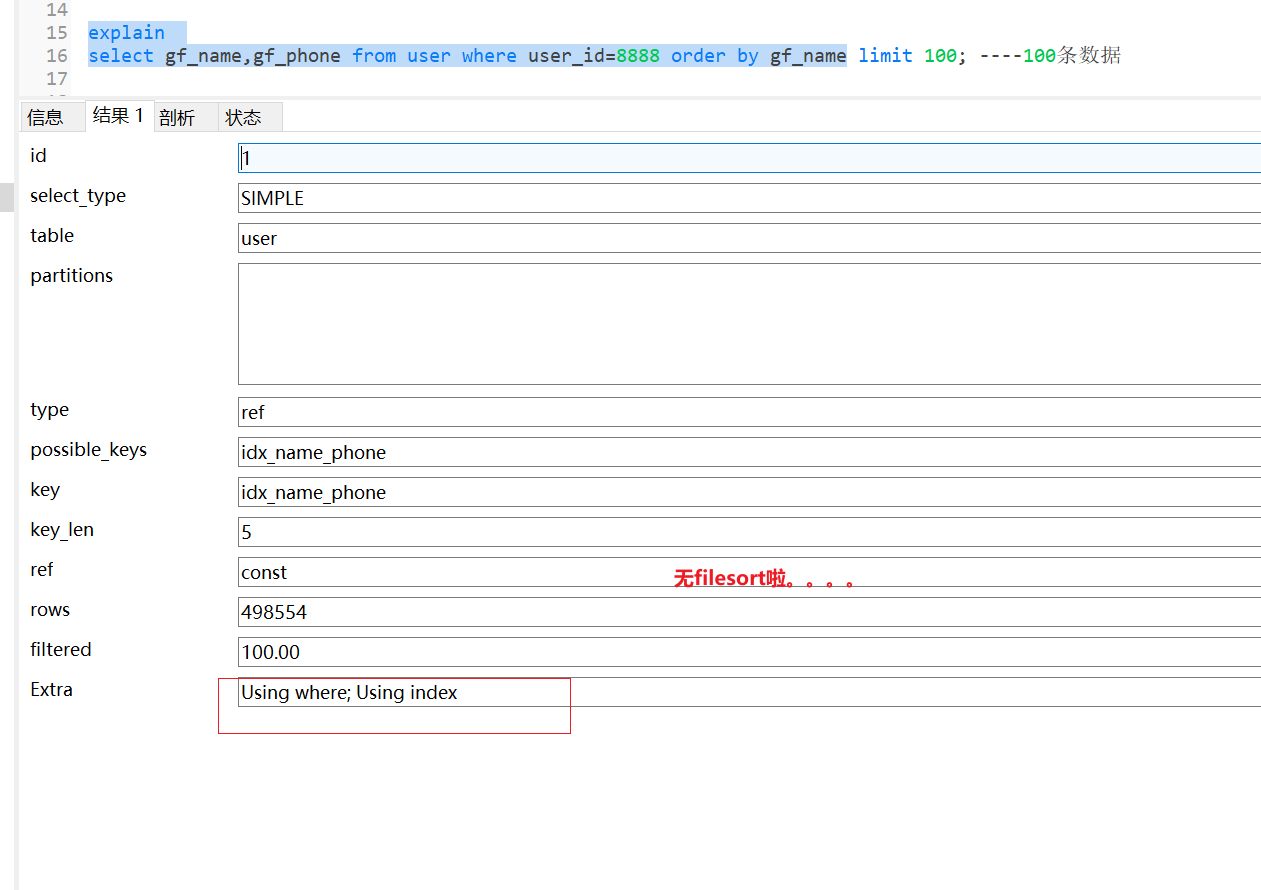Click the ref field showing const
Viewport: 1261px width, 890px height.
[x=749, y=572]
